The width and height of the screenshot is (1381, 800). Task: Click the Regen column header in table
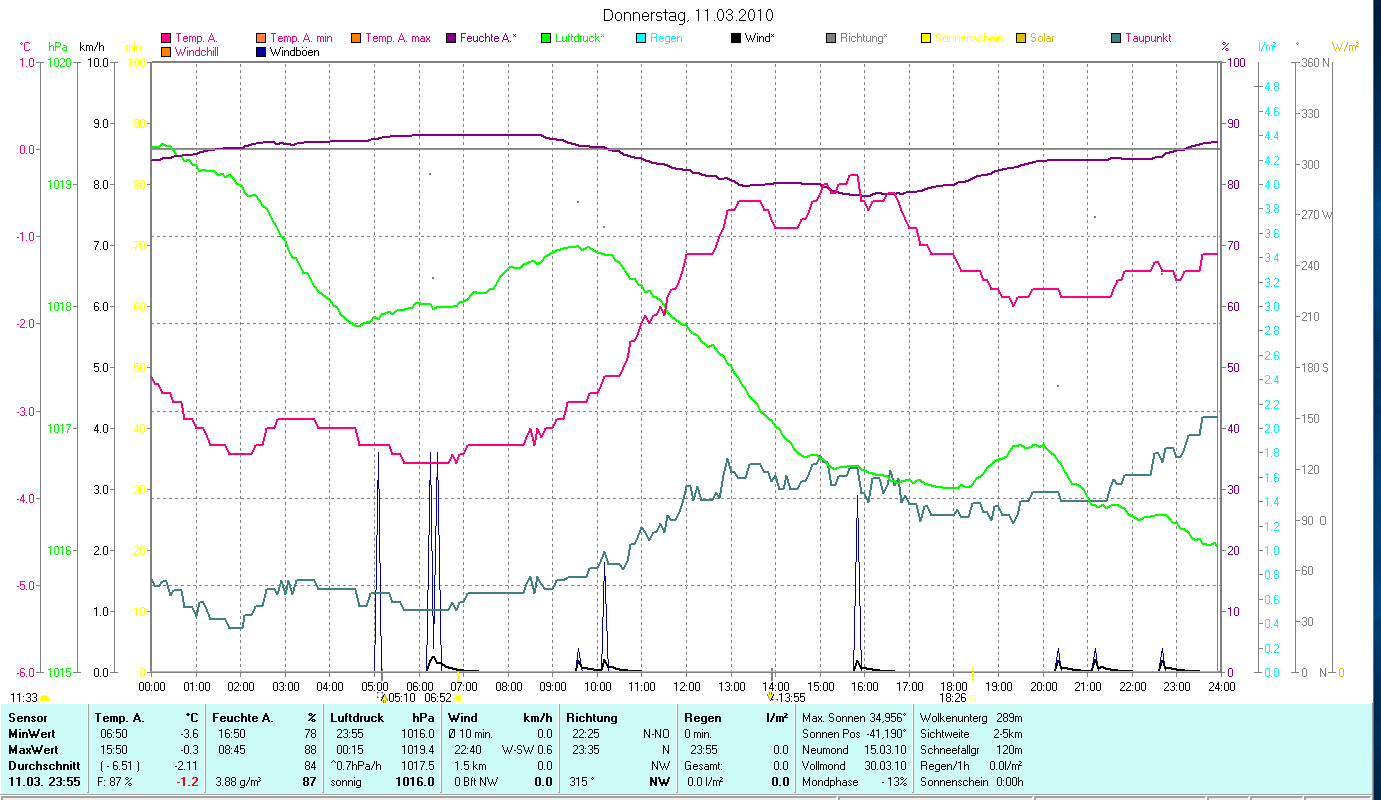pos(702,718)
